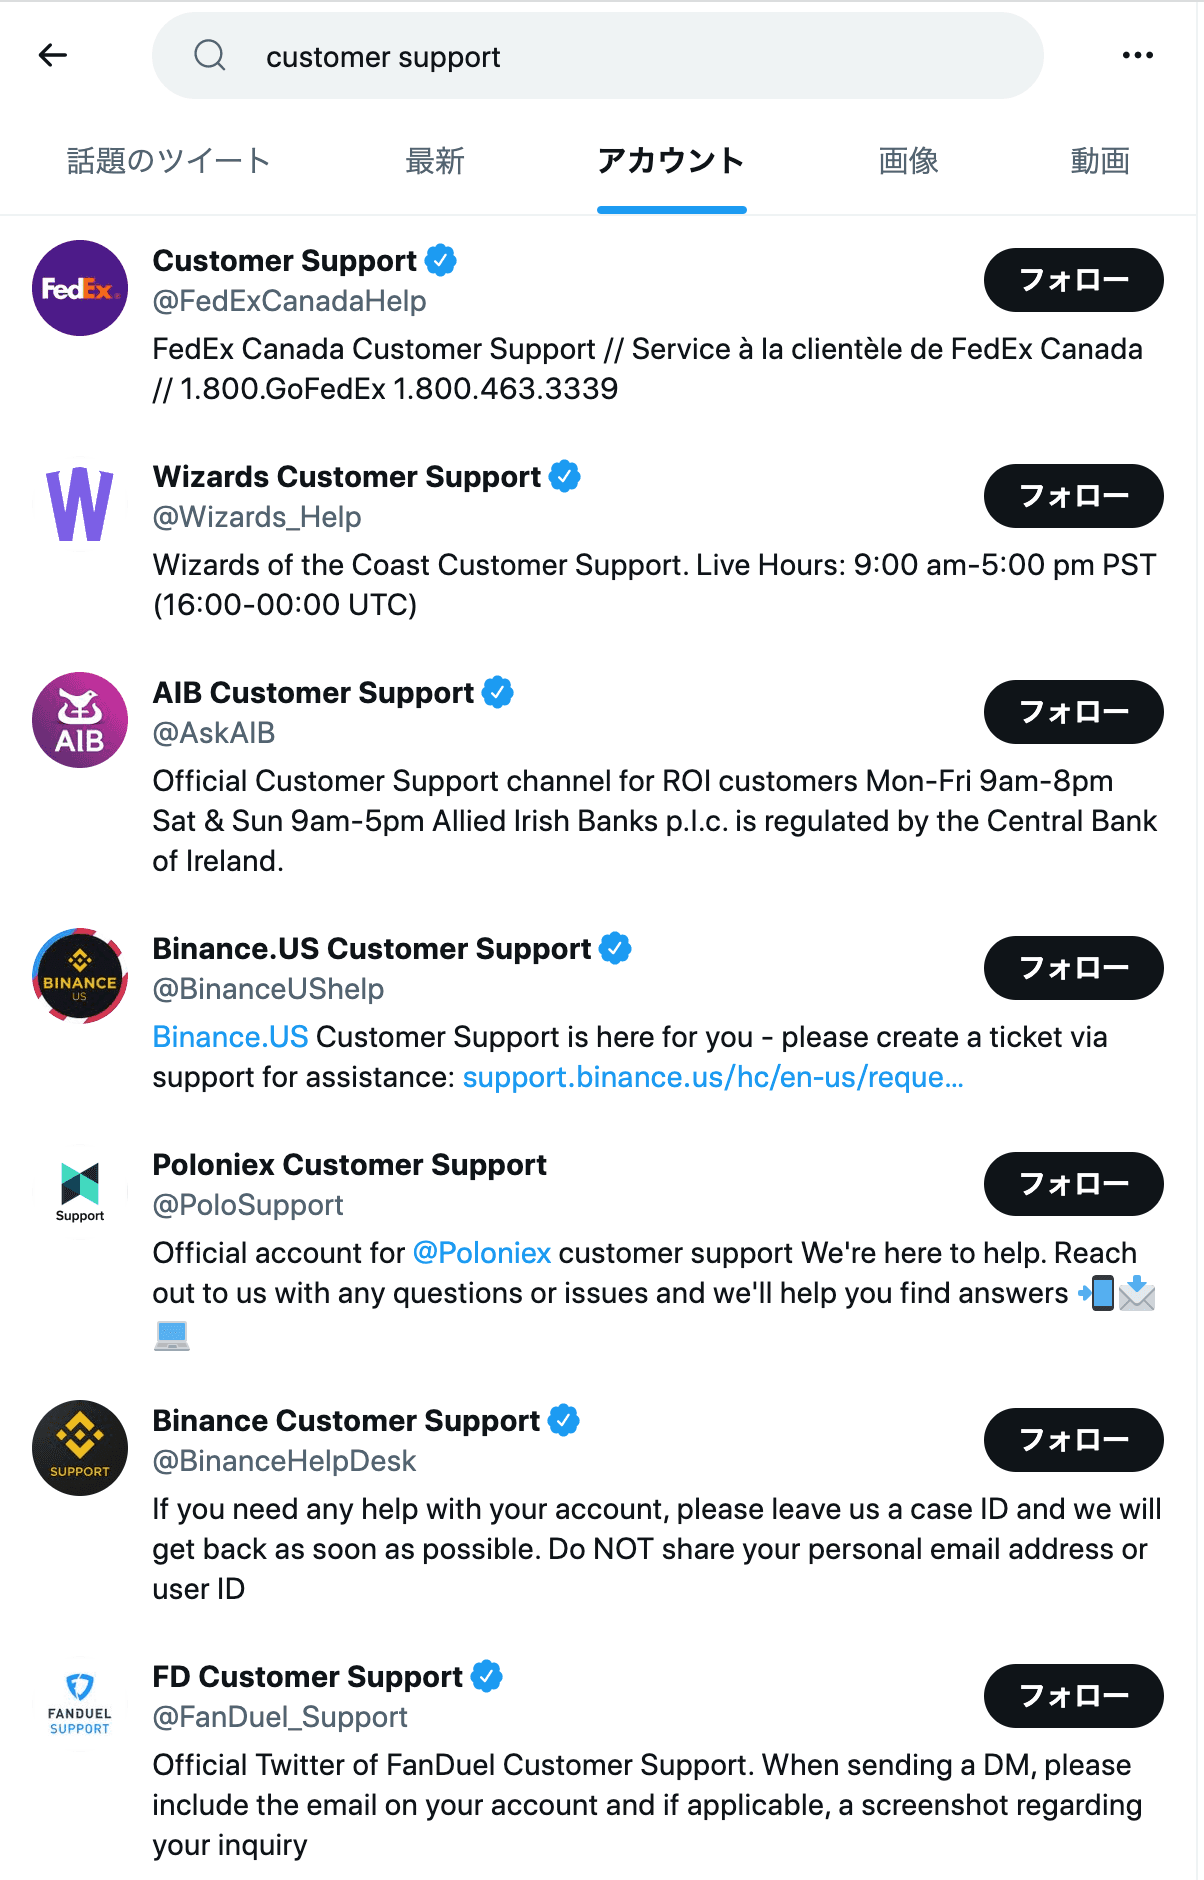Open the @Poloniex mention link

pyautogui.click(x=482, y=1253)
